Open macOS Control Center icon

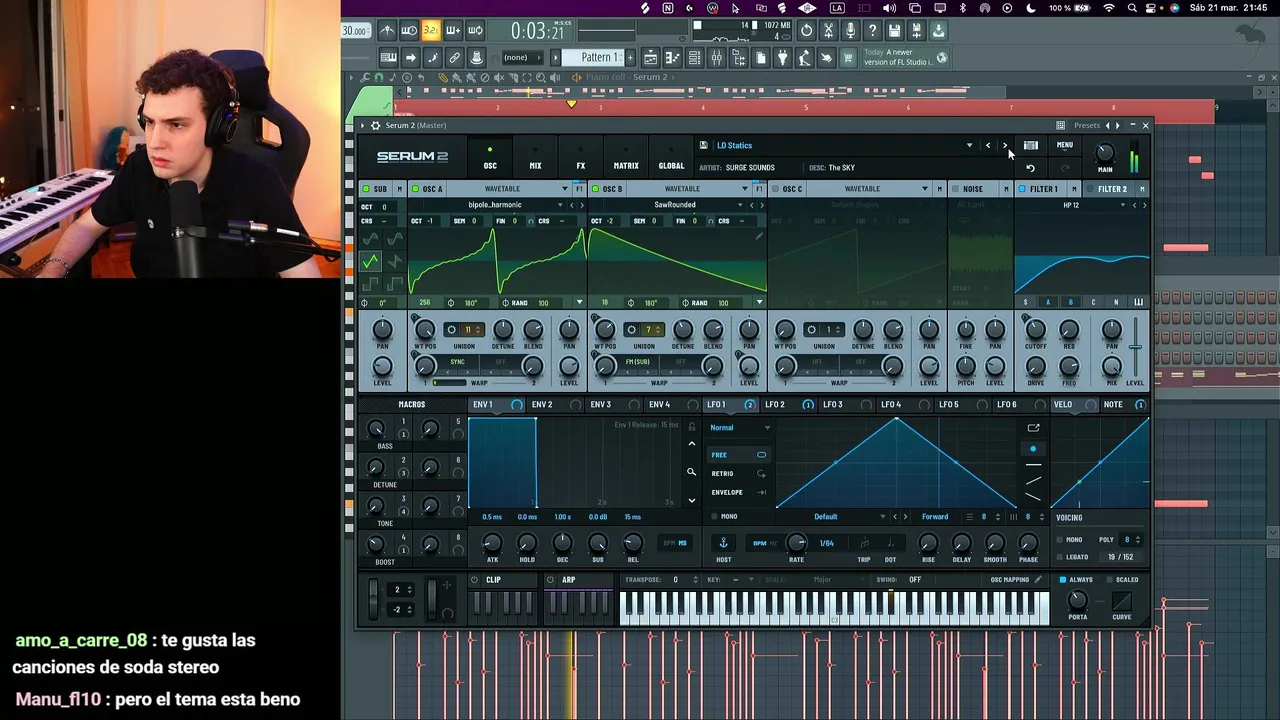tap(1153, 8)
